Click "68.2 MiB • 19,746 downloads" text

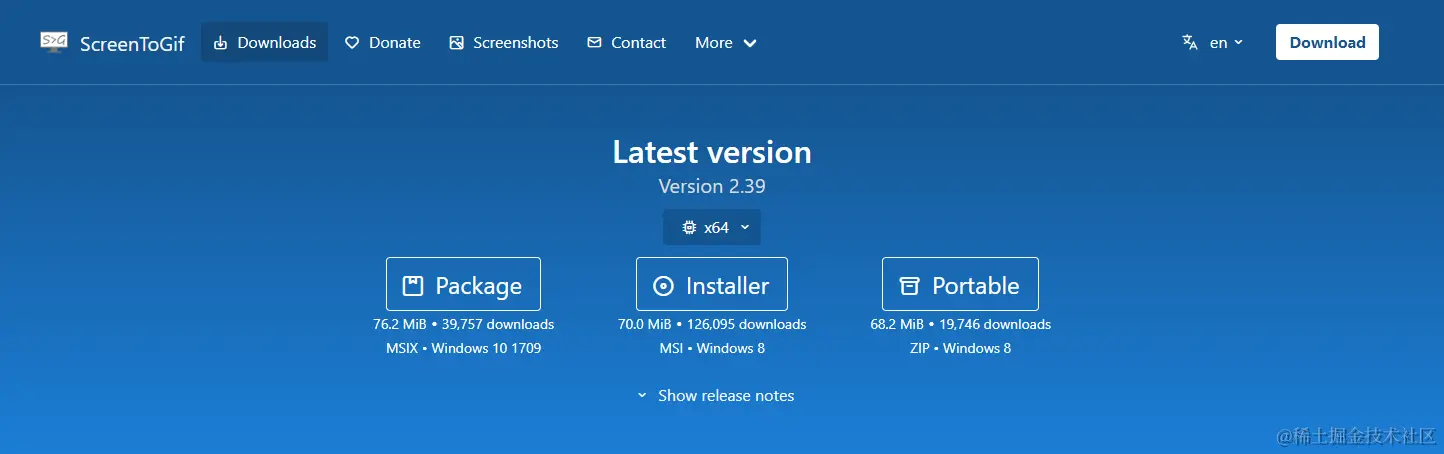[961, 324]
